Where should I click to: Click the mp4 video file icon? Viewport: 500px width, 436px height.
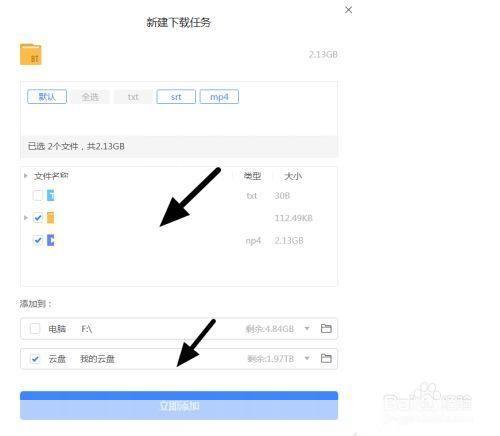(x=50, y=240)
